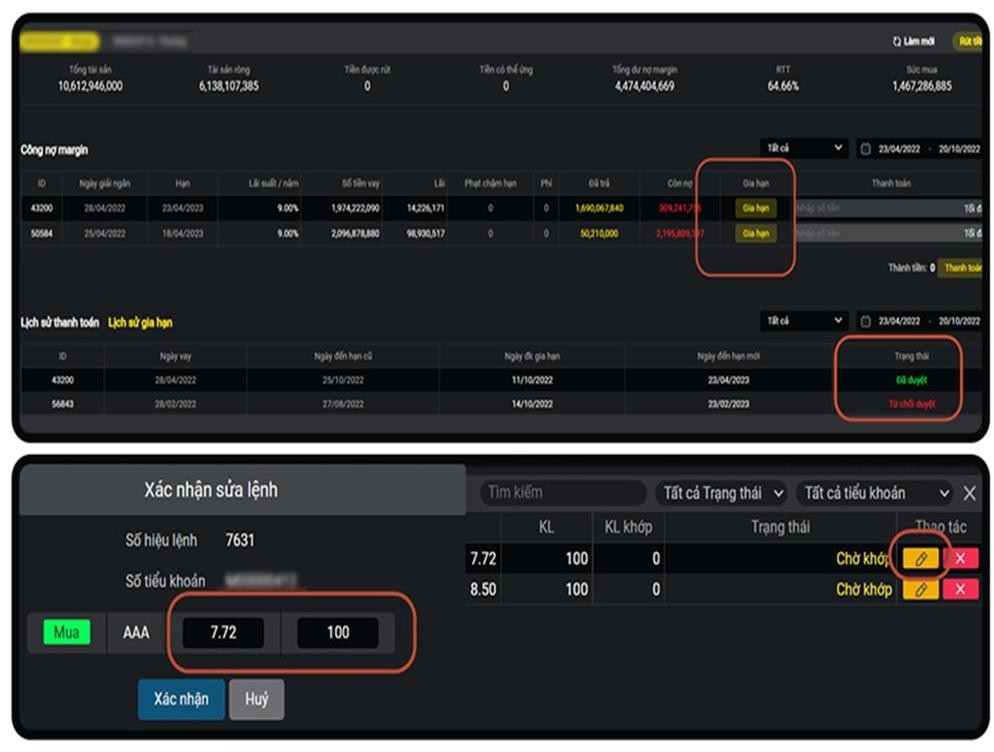This screenshot has width=994, height=752.
Task: Expand the Tất cả filter above margin debt table
Action: (x=804, y=148)
